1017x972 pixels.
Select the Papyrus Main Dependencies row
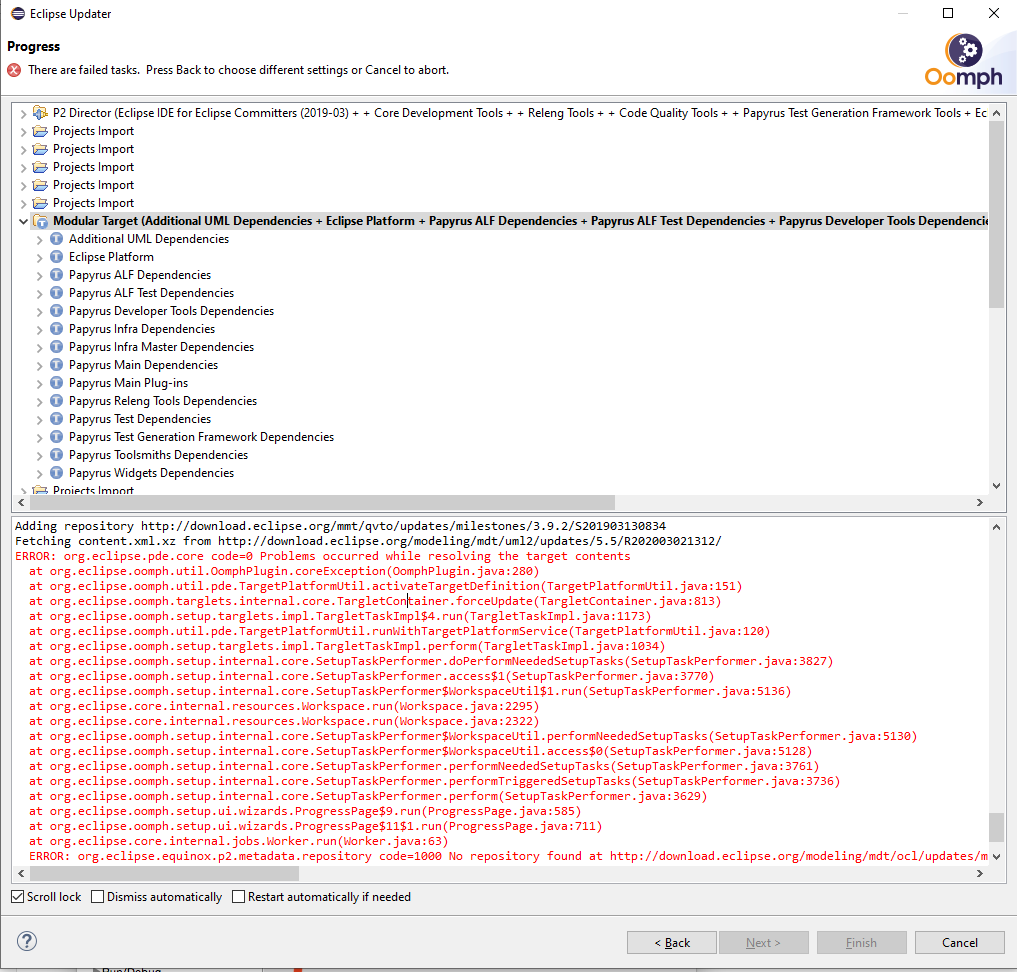point(143,365)
